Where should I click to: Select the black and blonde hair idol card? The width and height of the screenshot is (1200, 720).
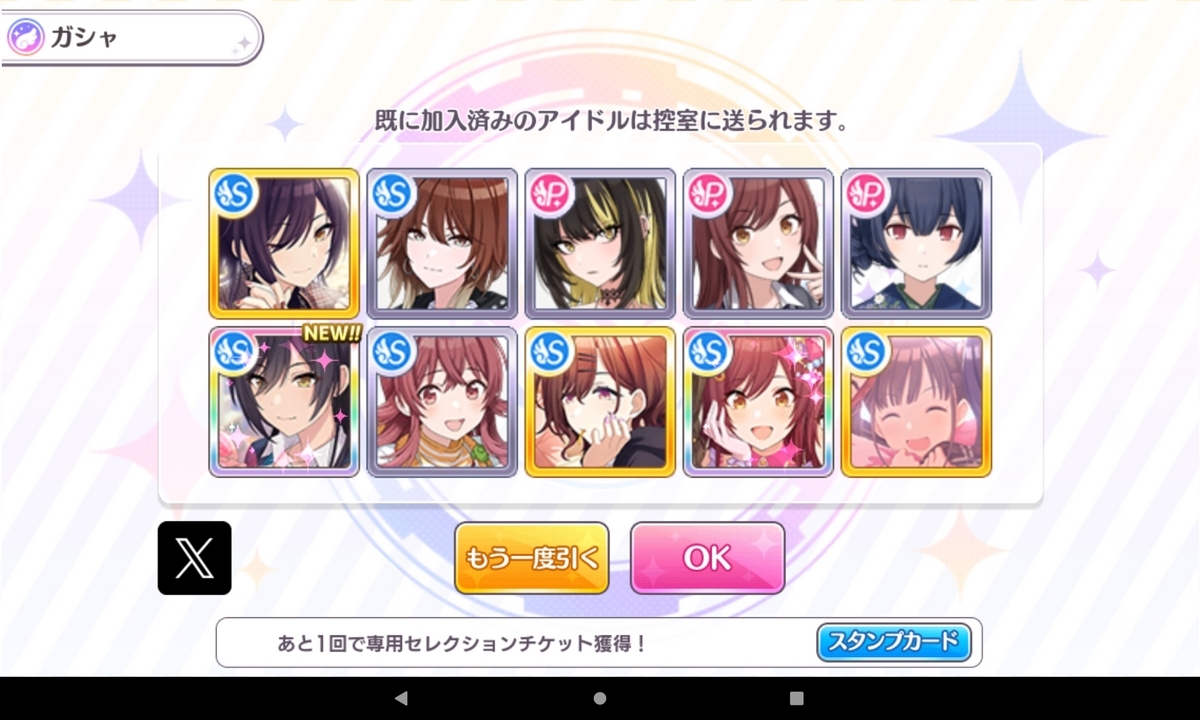pos(600,243)
